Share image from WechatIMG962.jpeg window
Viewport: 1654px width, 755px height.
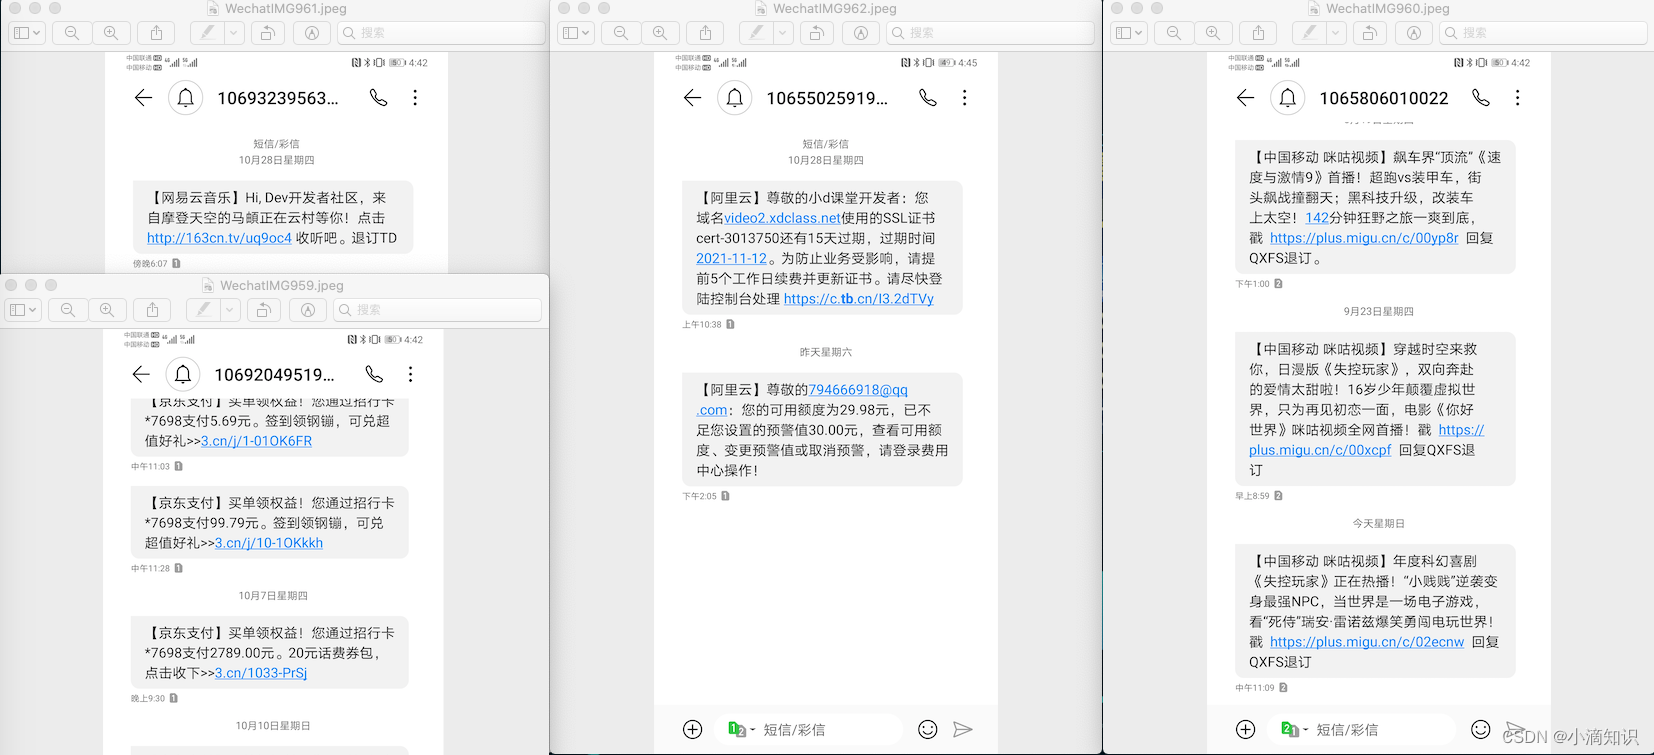tap(705, 33)
